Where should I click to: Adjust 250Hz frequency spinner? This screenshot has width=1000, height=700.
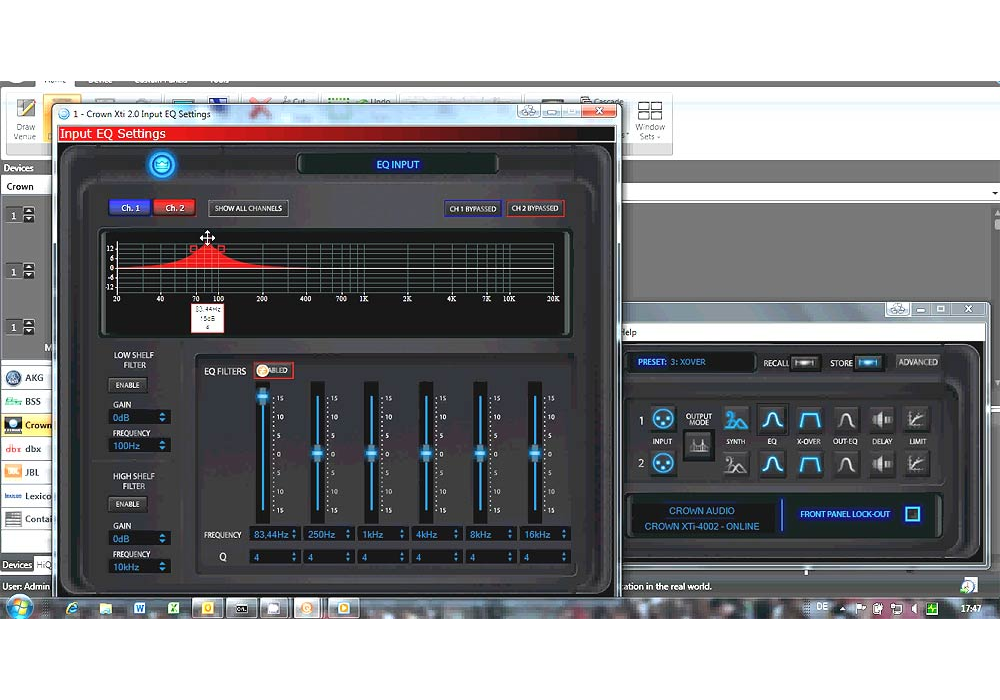pos(348,534)
